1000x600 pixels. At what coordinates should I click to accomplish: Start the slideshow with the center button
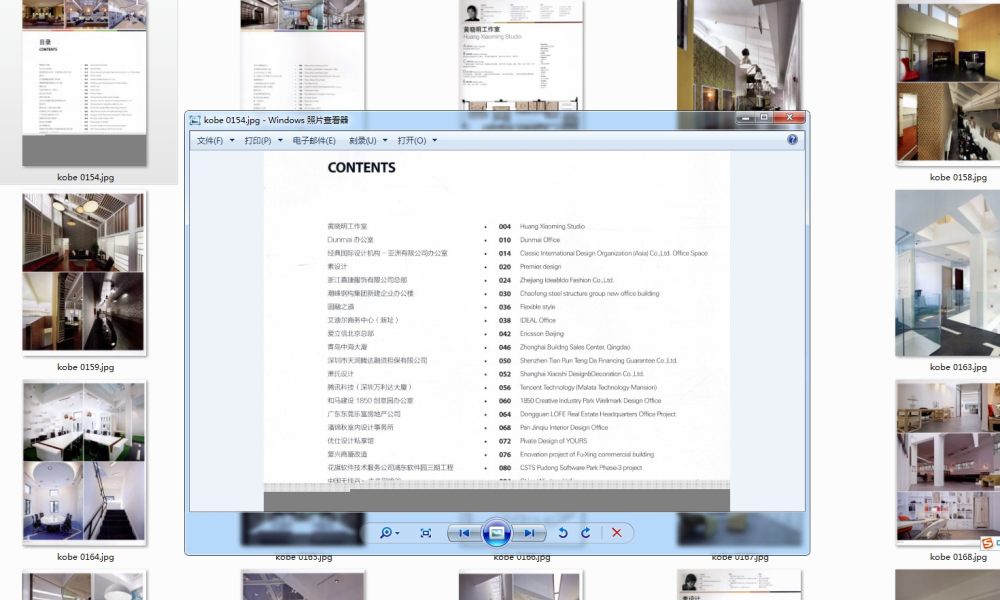pos(497,533)
